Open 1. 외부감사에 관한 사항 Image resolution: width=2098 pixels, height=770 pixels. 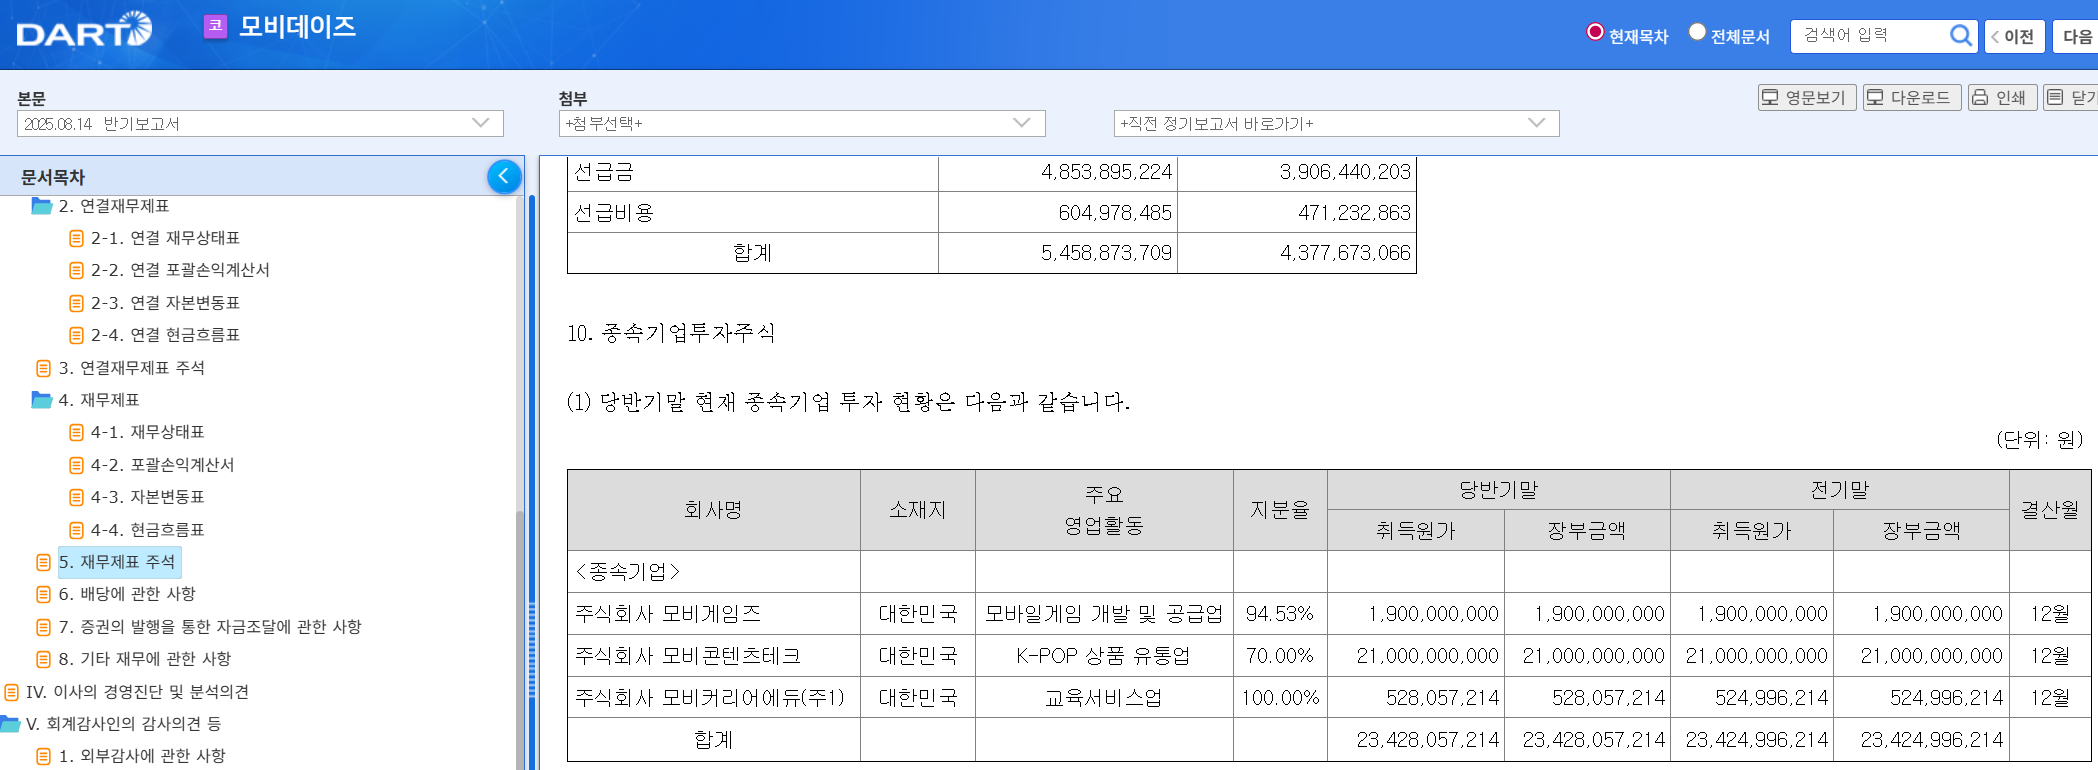pos(142,756)
